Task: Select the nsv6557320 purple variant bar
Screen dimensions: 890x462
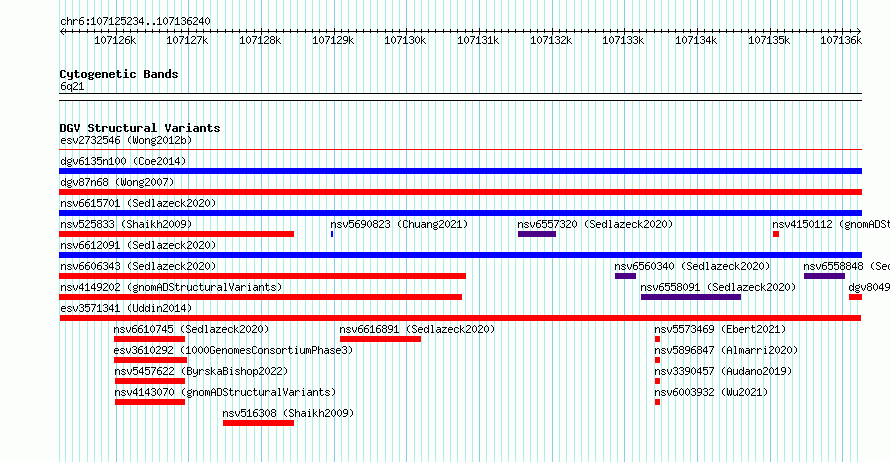Action: [536, 234]
